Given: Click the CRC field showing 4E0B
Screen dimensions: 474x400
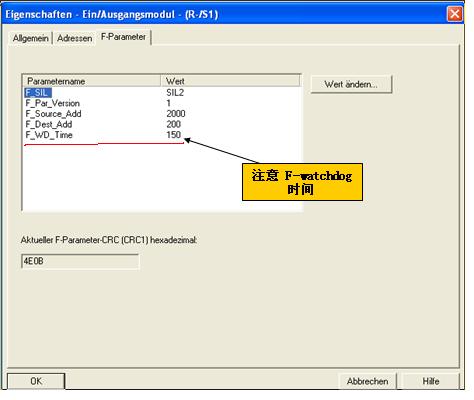Looking at the screenshot, I should pos(80,261).
